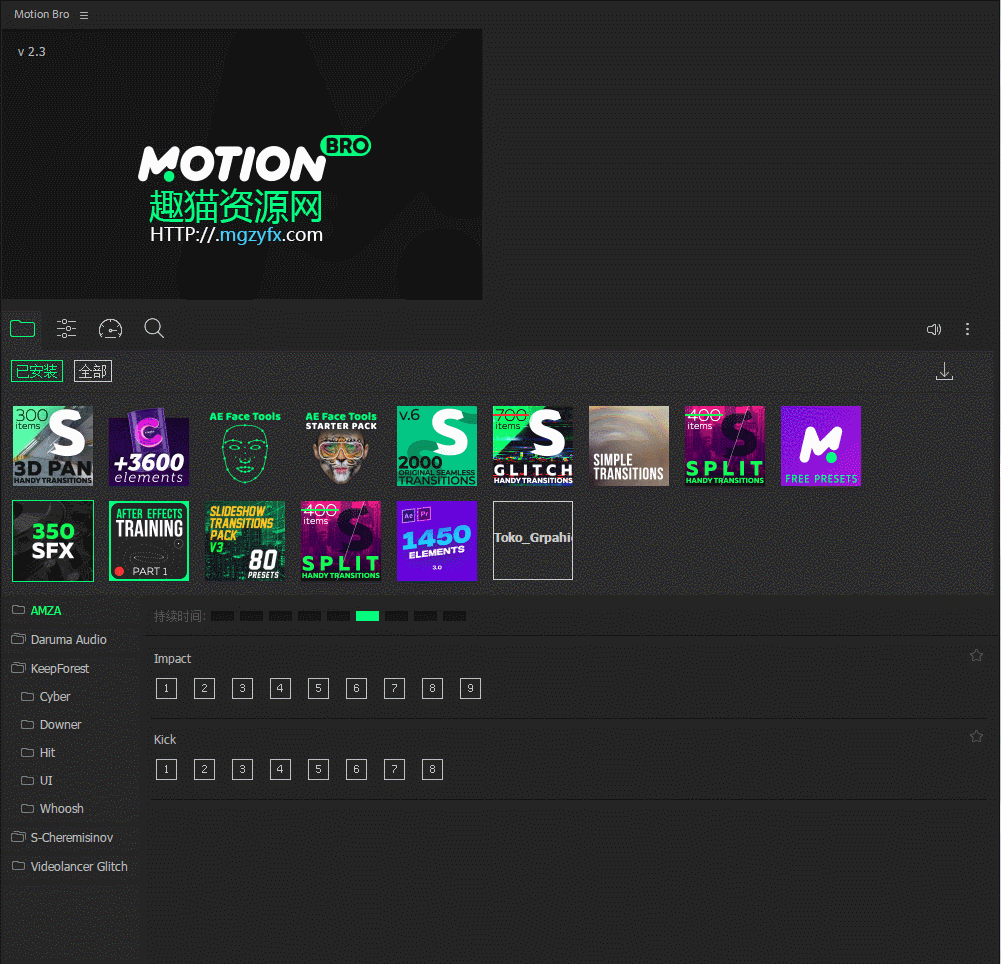Open the speedometer dashboard icon
Screen dimensions: 1001x964
point(110,329)
